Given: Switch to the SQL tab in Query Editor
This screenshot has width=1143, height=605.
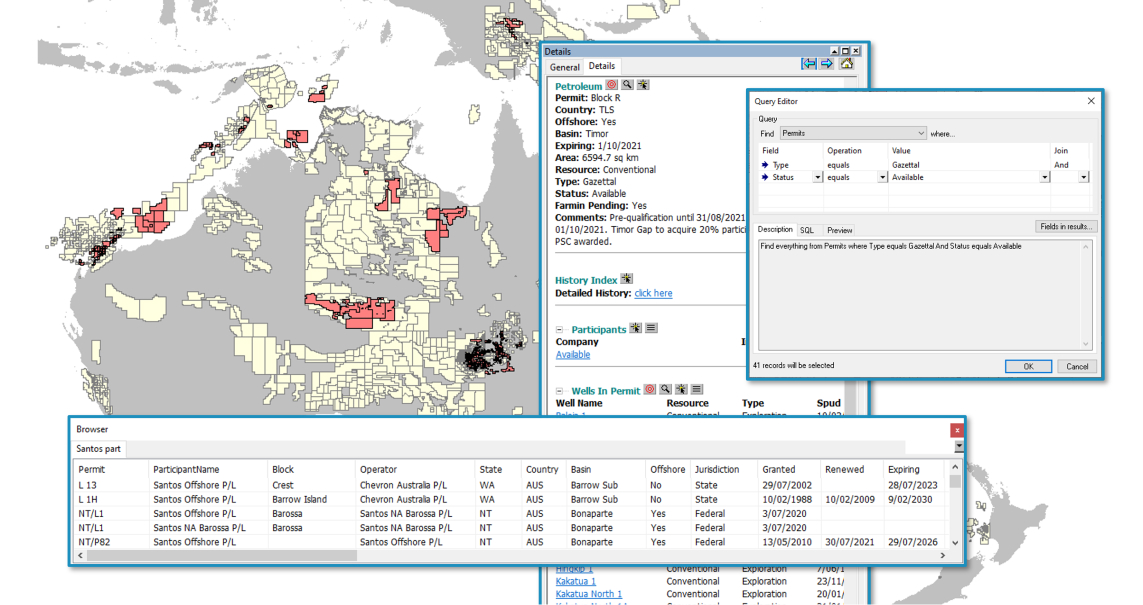Looking at the screenshot, I should point(806,230).
